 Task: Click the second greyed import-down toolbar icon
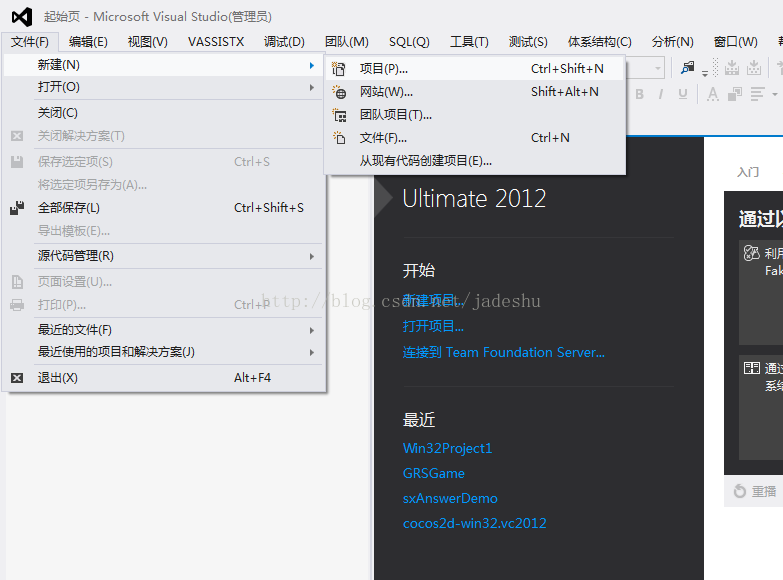pos(754,67)
